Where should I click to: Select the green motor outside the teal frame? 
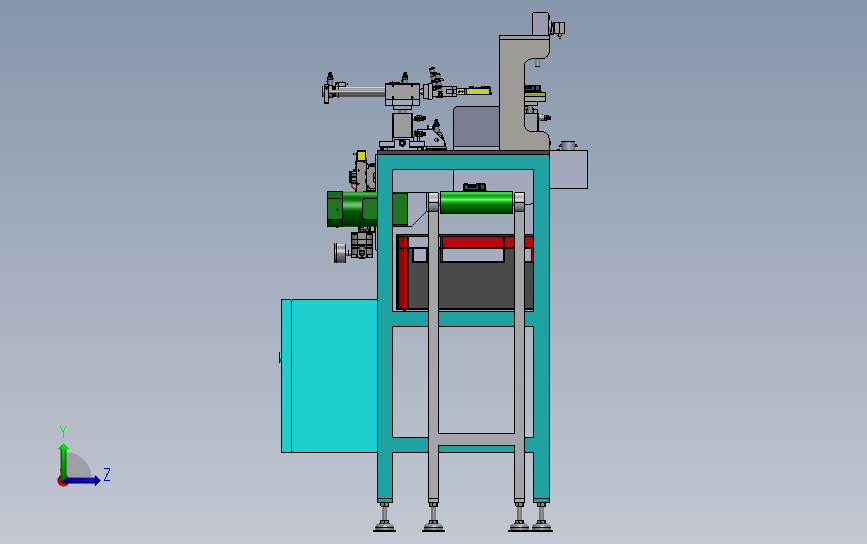tap(352, 209)
